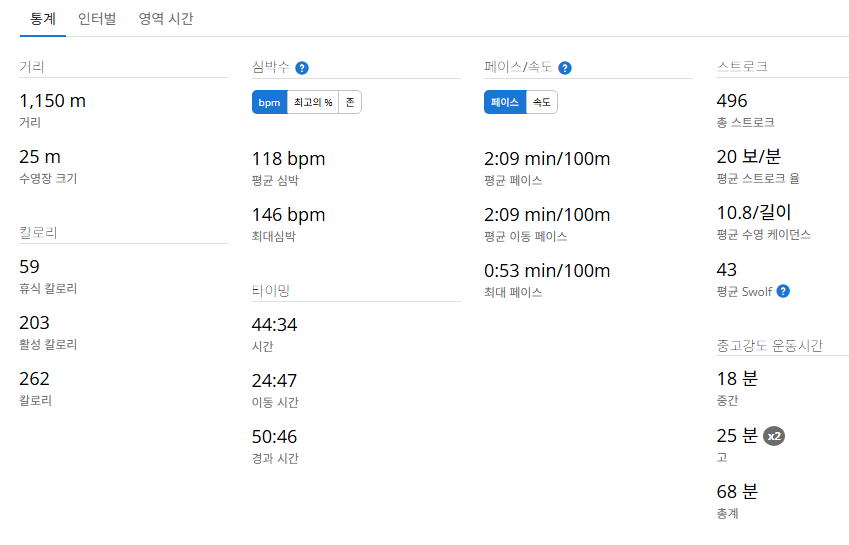Click the 칼로리 section heading
The height and width of the screenshot is (545, 849).
click(x=38, y=233)
